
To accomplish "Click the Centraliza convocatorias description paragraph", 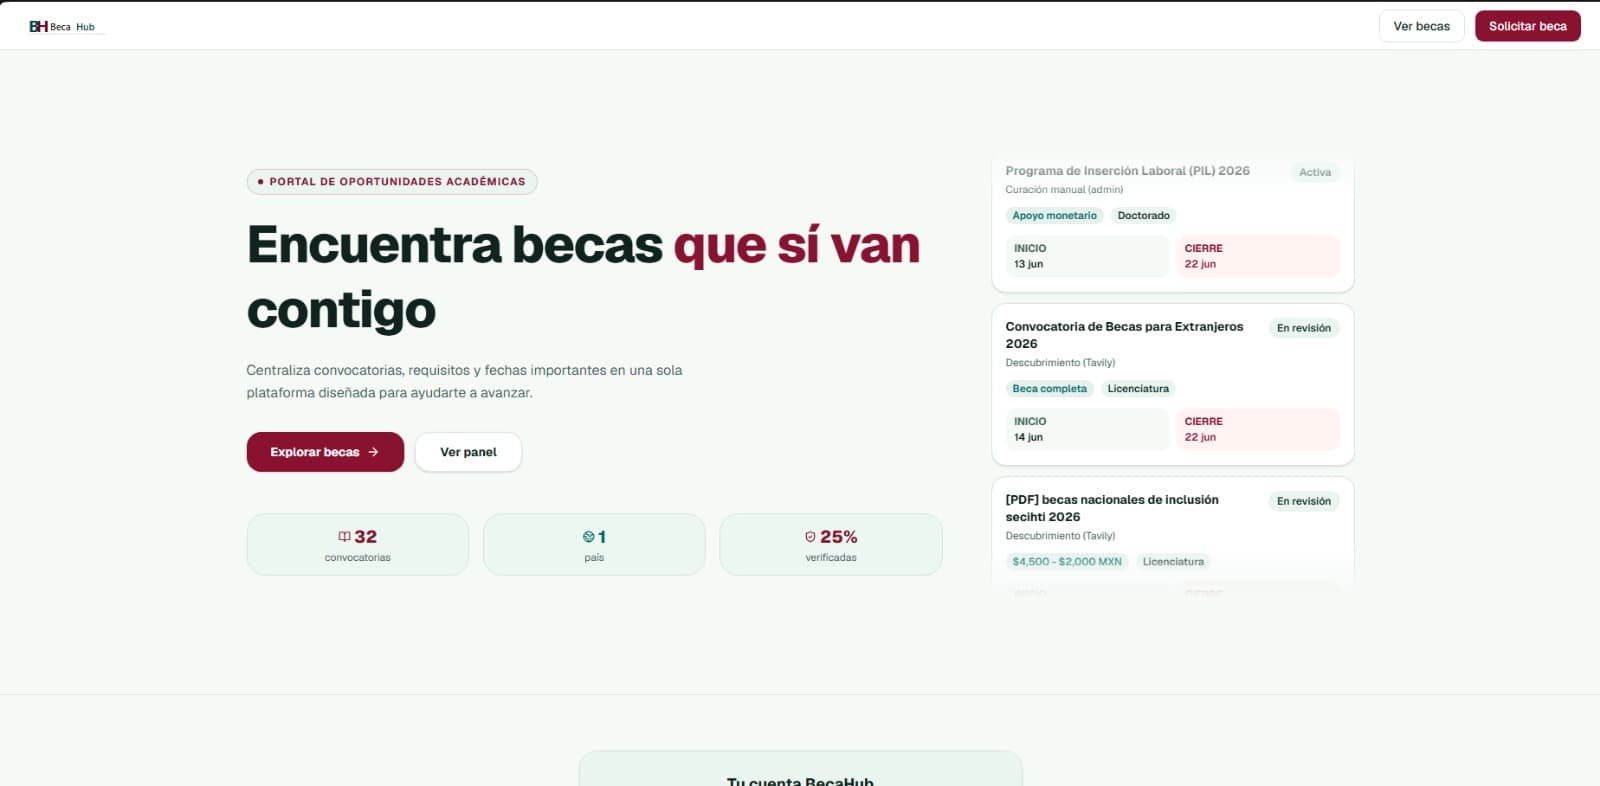I will tap(464, 381).
